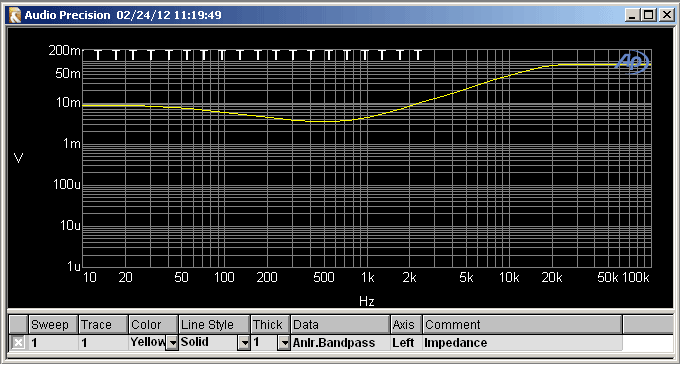680x365 pixels.
Task: Toggle the trace 1 visibility checkbox
Action: (18, 343)
